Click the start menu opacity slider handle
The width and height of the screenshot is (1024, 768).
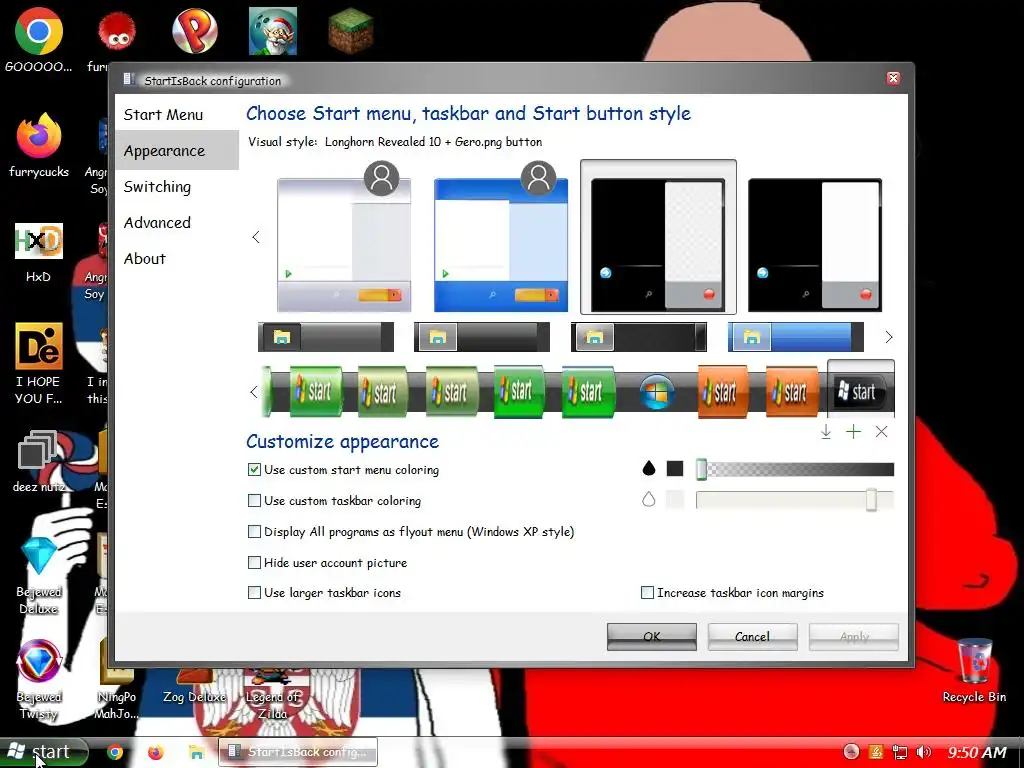(x=701, y=469)
